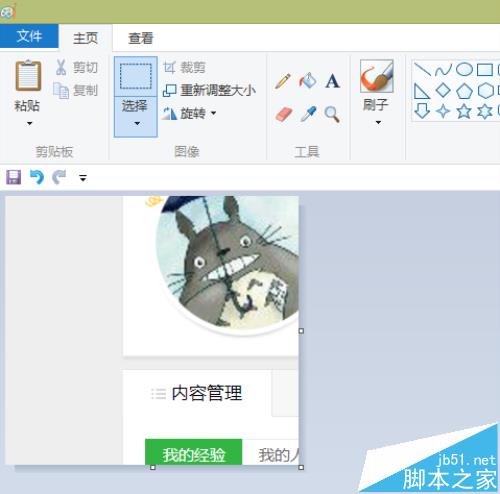Click the Paste clipboard icon
This screenshot has width=500, height=494.
point(28,76)
